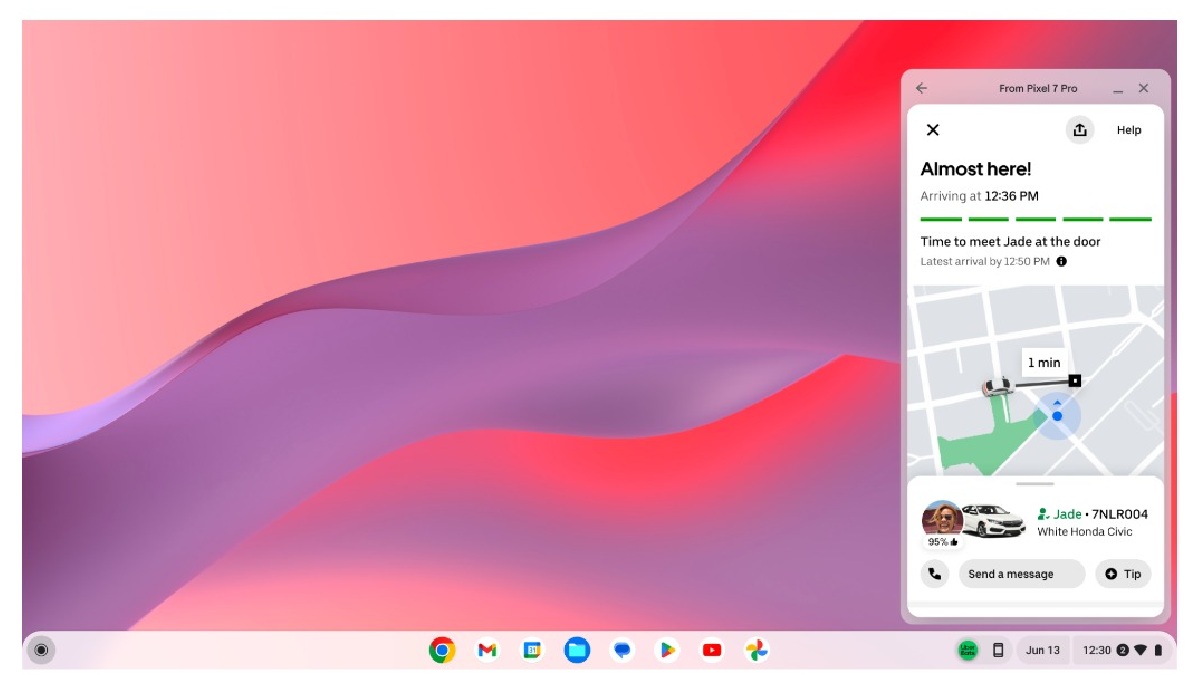
Task: Launch the Play Store from the shelf
Action: (x=666, y=649)
